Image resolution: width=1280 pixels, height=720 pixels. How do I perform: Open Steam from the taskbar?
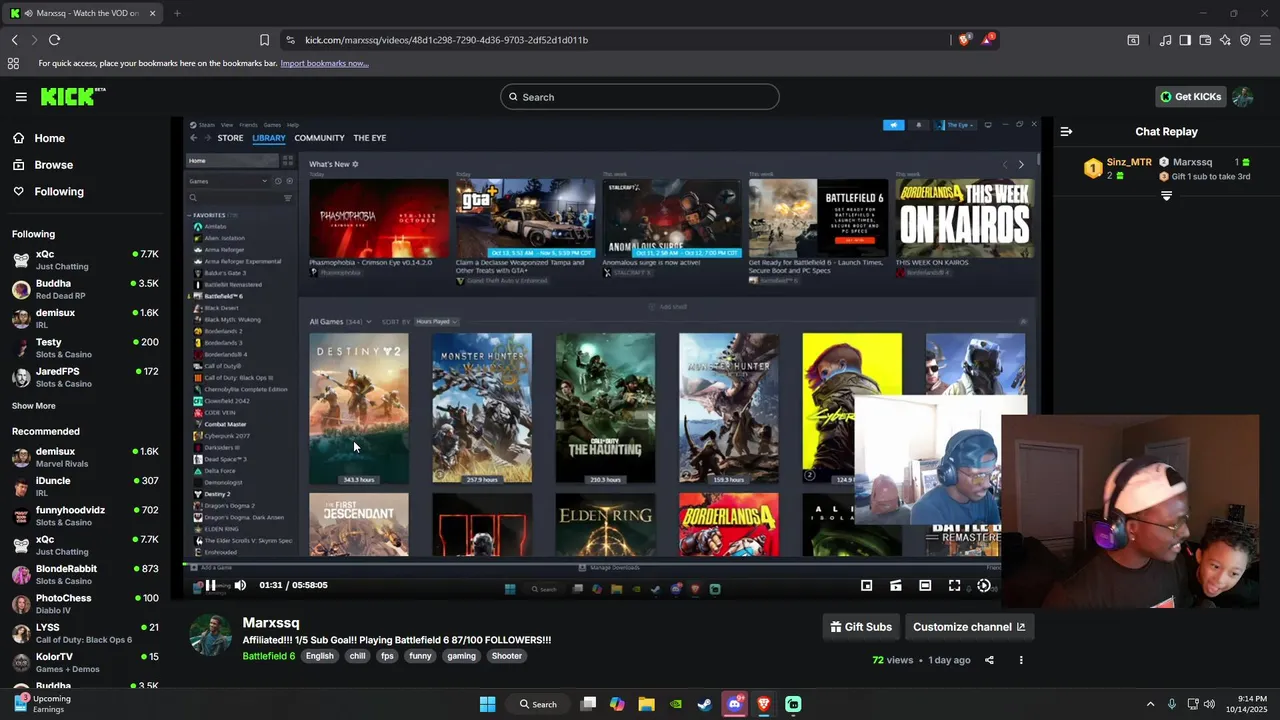[705, 704]
